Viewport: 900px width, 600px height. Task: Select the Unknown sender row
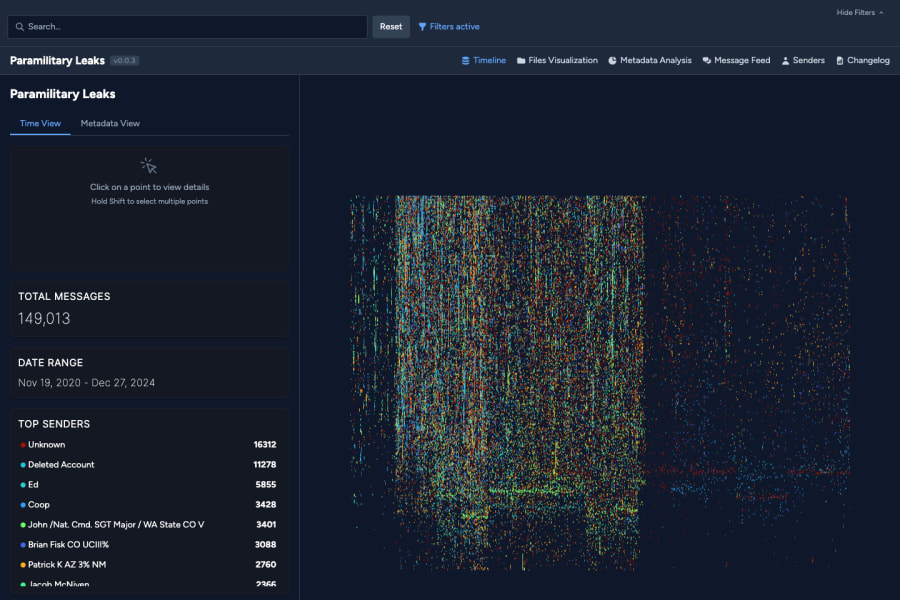pos(148,444)
